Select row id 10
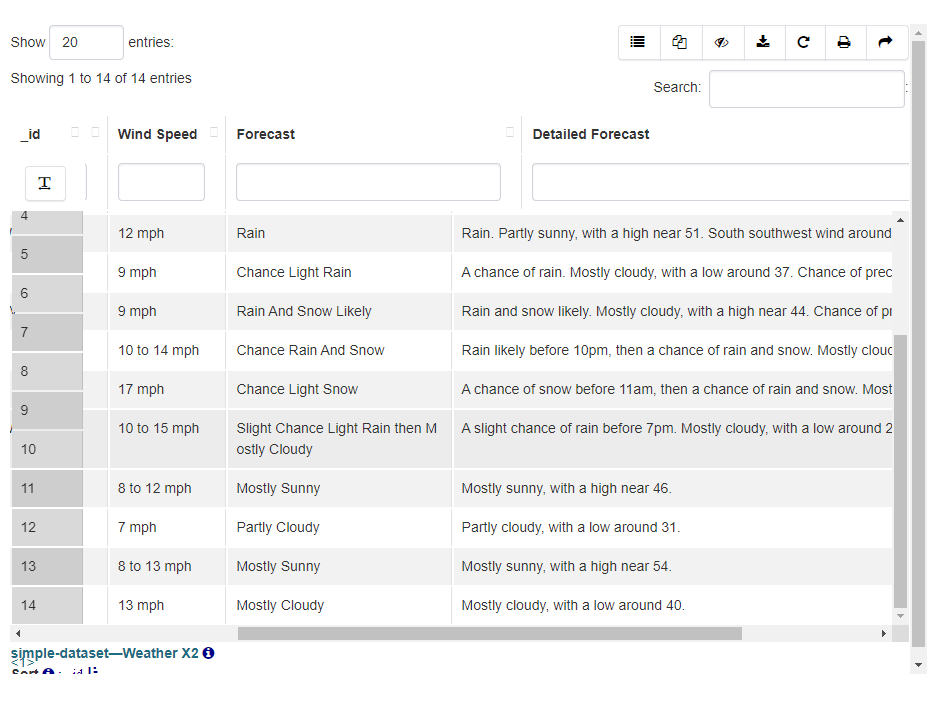The height and width of the screenshot is (704, 934). 47,449
